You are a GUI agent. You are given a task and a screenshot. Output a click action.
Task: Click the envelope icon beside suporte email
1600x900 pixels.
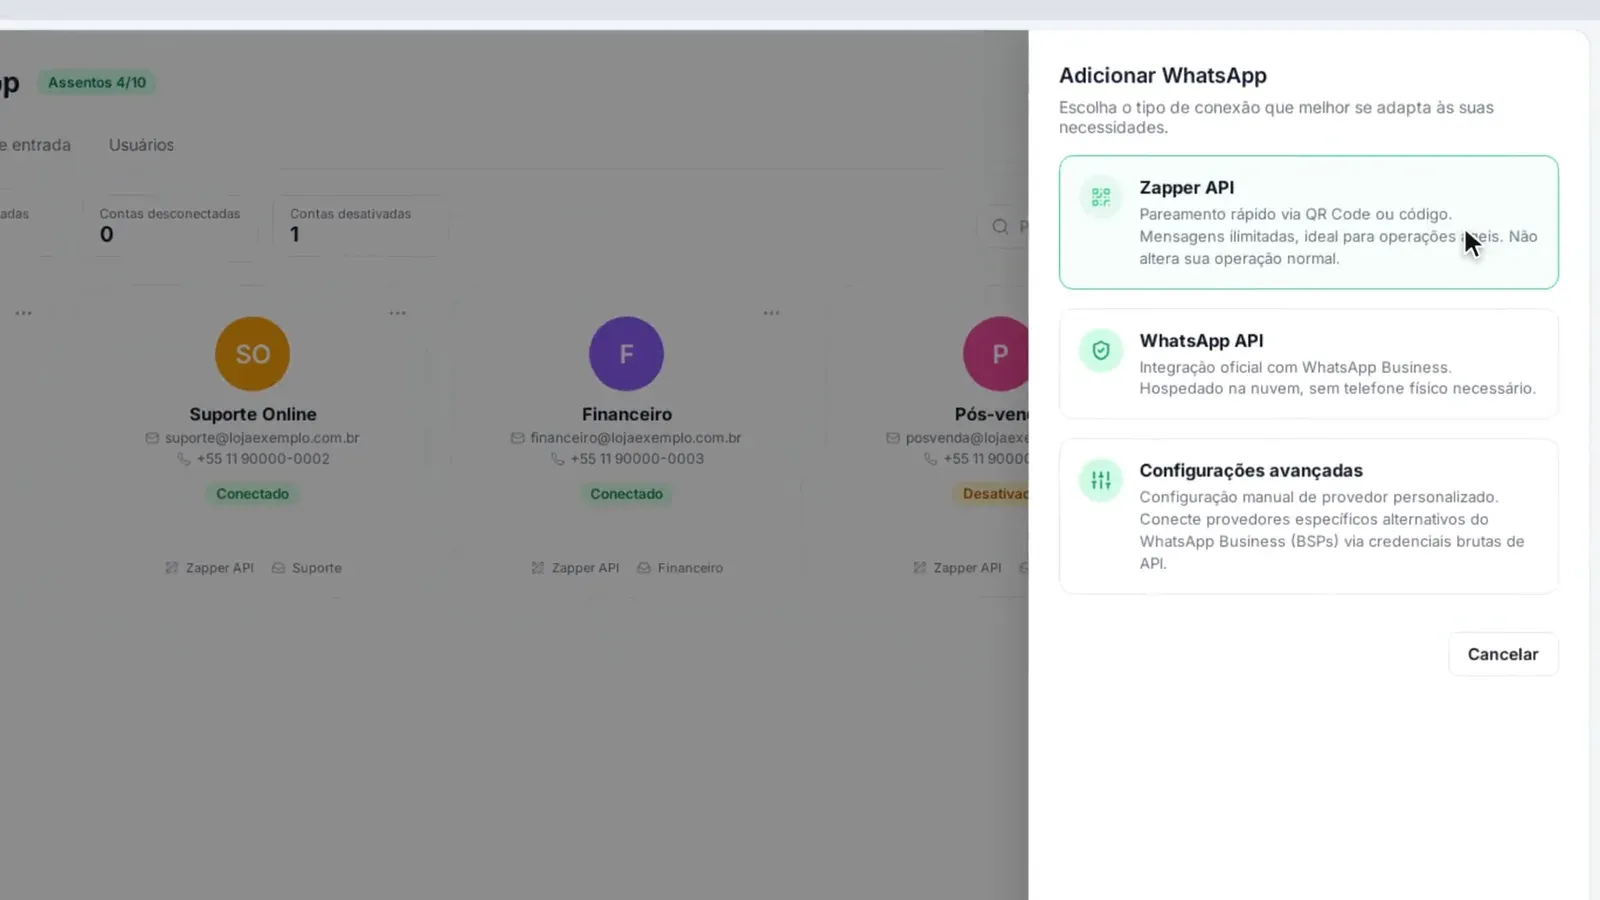click(152, 438)
